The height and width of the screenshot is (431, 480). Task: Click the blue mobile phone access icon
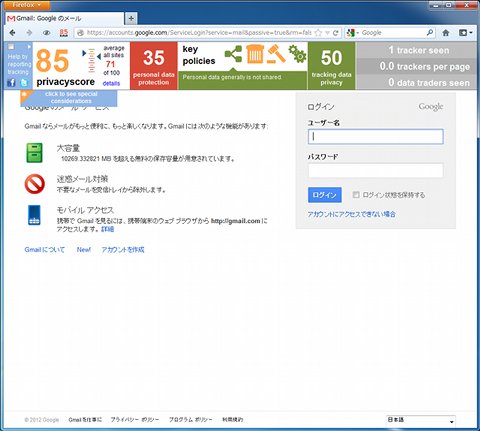(34, 215)
